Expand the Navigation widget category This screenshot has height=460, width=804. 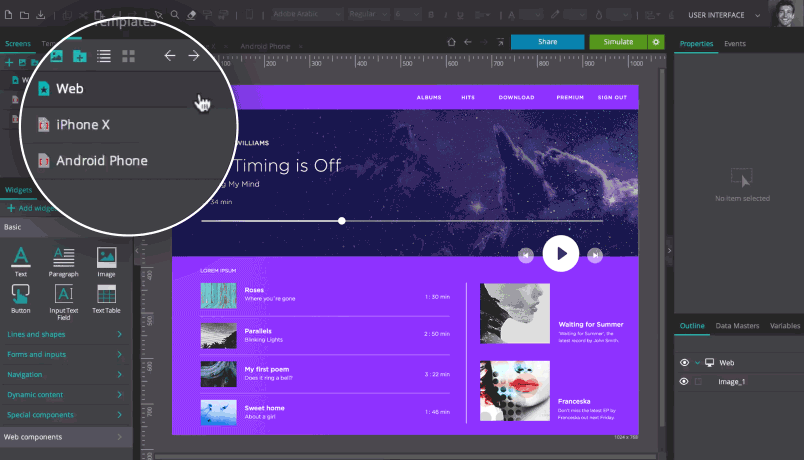[65, 374]
